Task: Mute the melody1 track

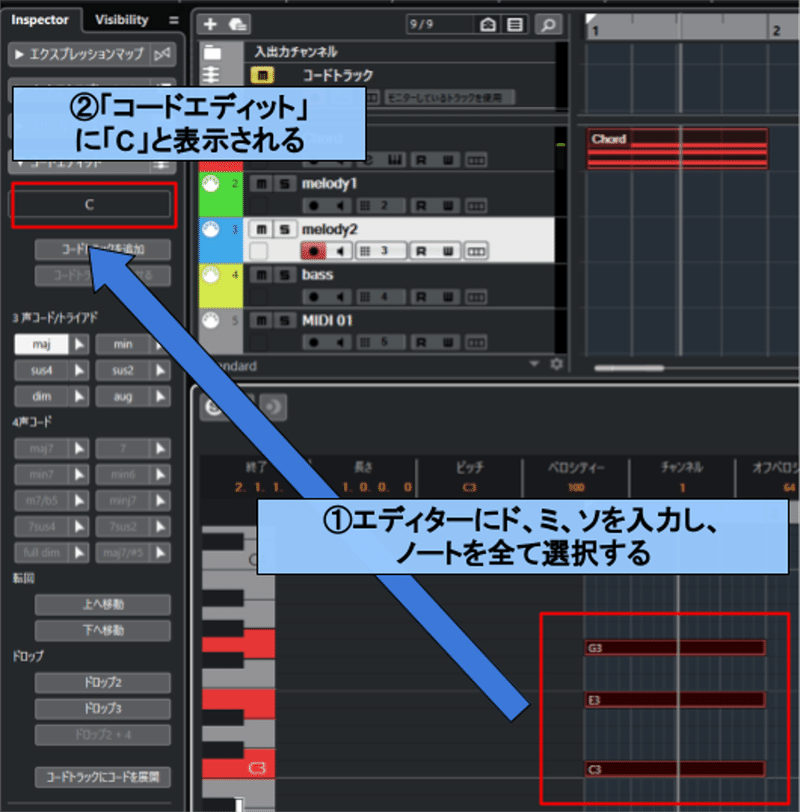Action: (261, 184)
